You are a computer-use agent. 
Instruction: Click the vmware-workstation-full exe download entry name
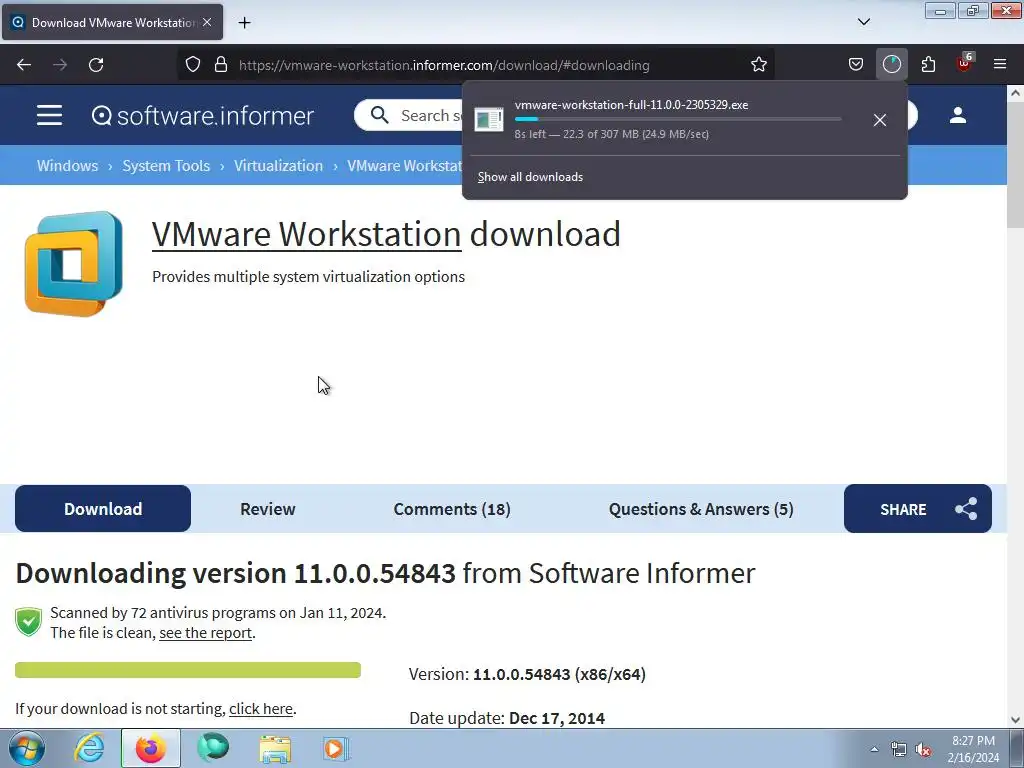tap(632, 104)
